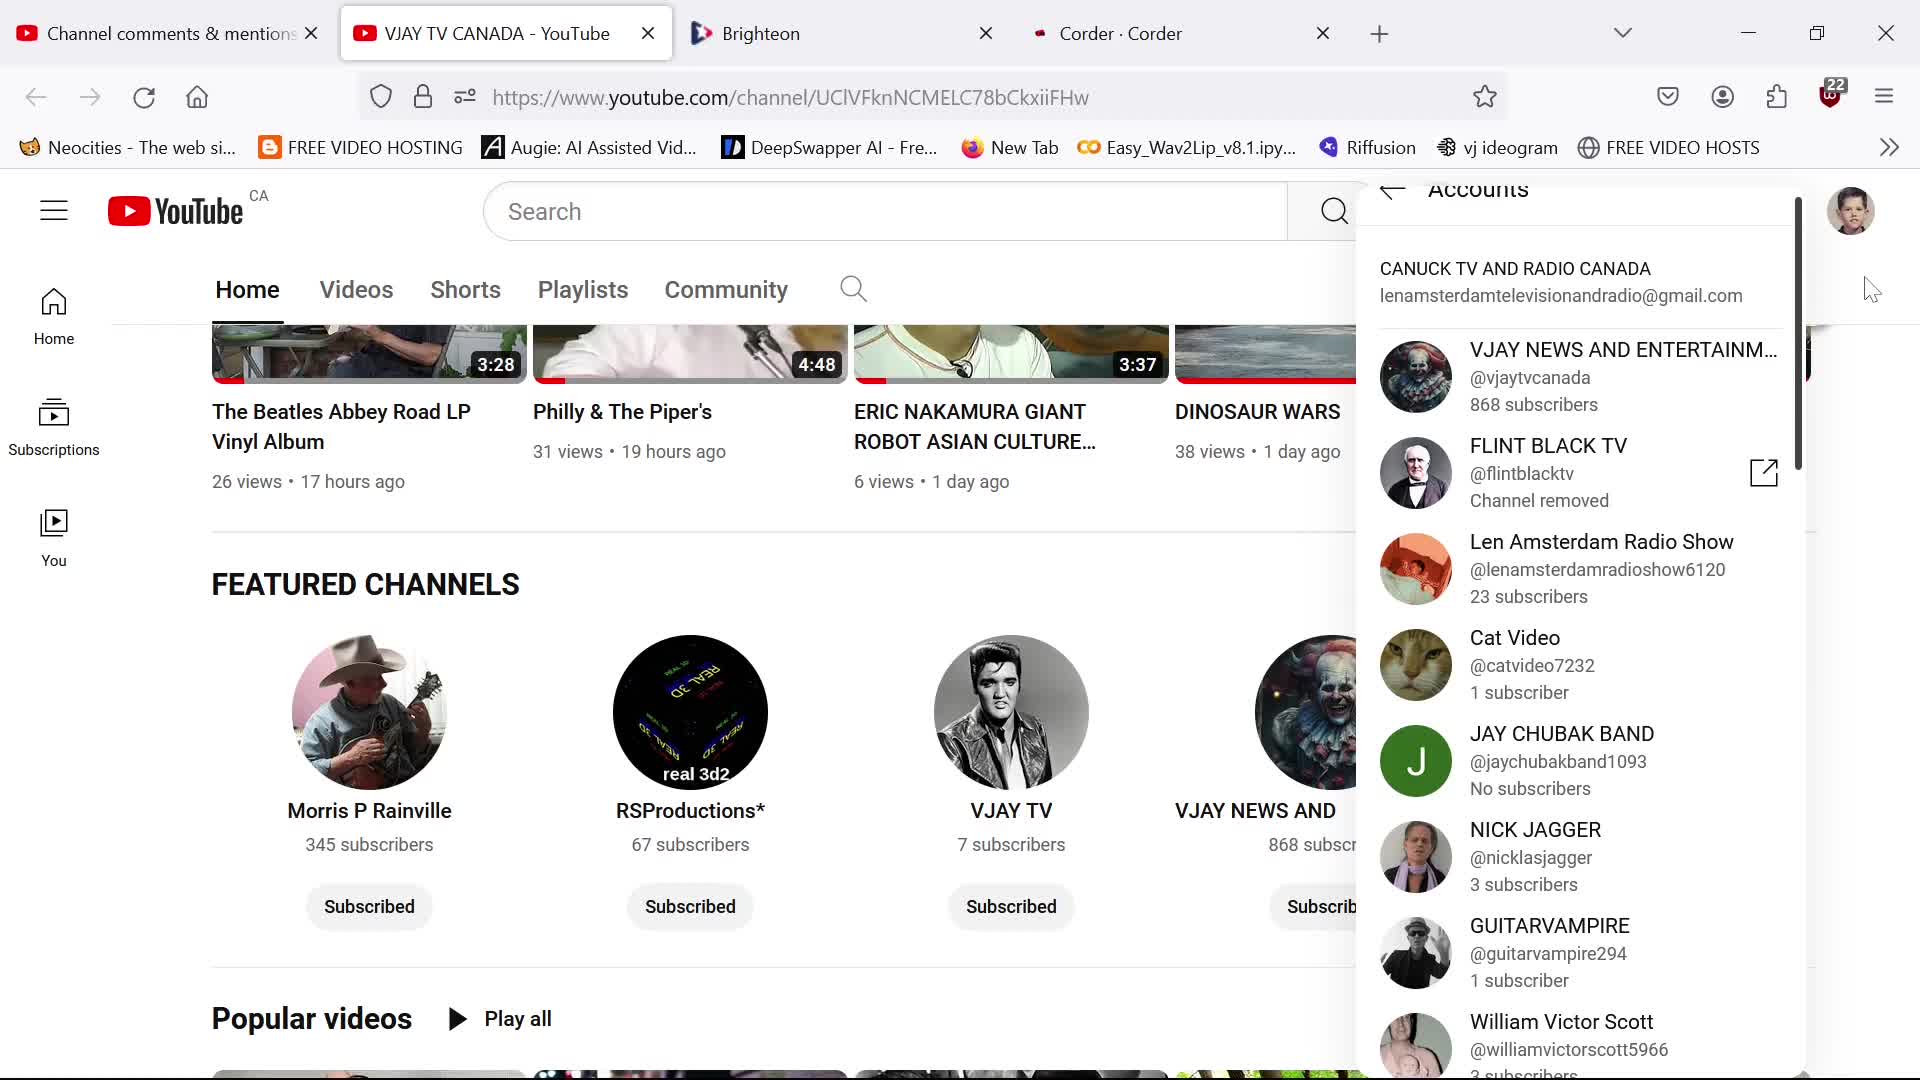Bookmark this page with the star
The image size is (1920, 1080).
(1484, 97)
